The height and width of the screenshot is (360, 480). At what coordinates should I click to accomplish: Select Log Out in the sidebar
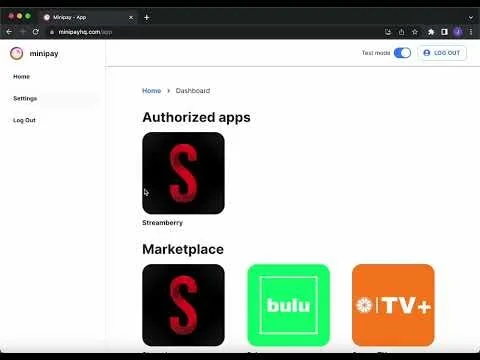coord(24,120)
